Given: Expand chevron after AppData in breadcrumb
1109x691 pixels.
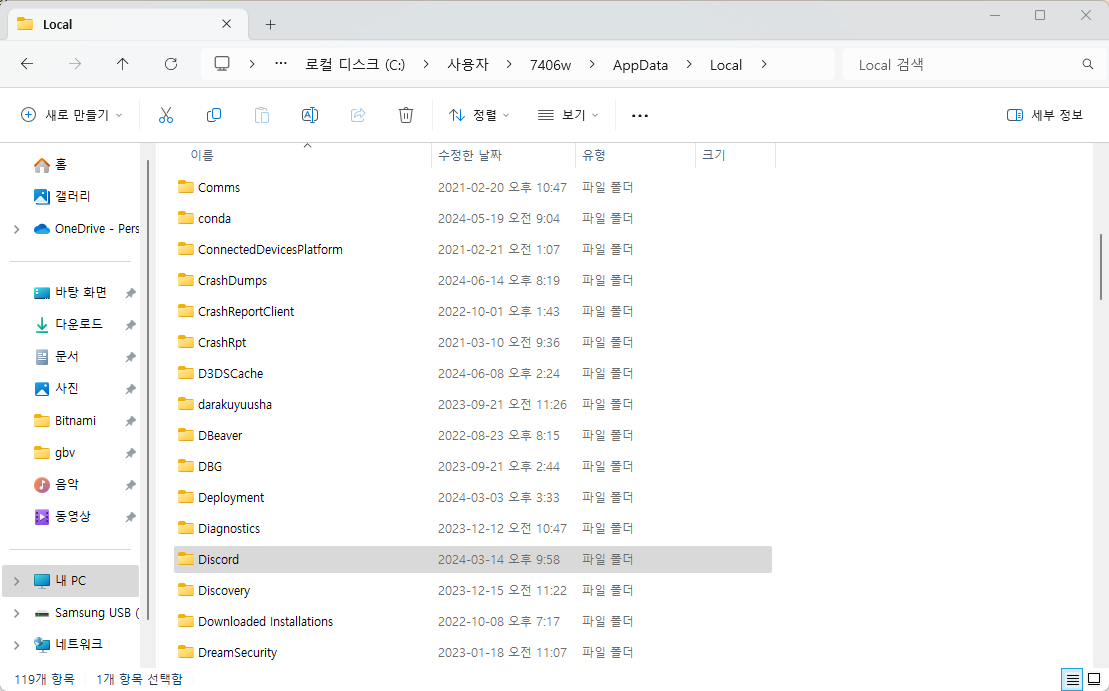Looking at the screenshot, I should (689, 64).
